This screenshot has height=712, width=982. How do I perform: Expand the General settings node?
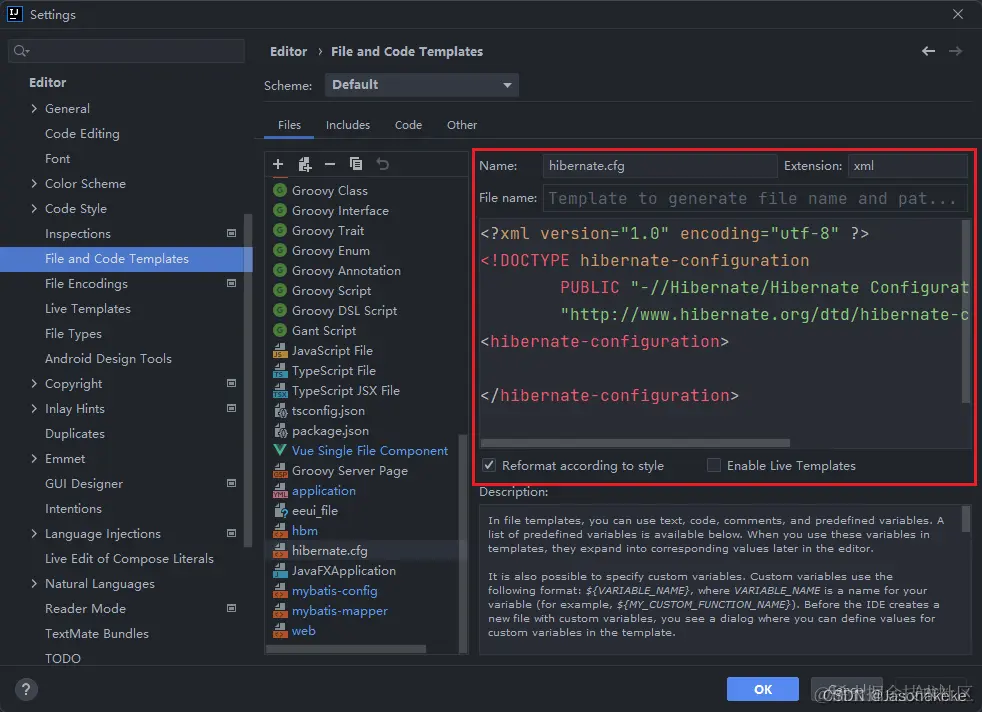tap(34, 108)
